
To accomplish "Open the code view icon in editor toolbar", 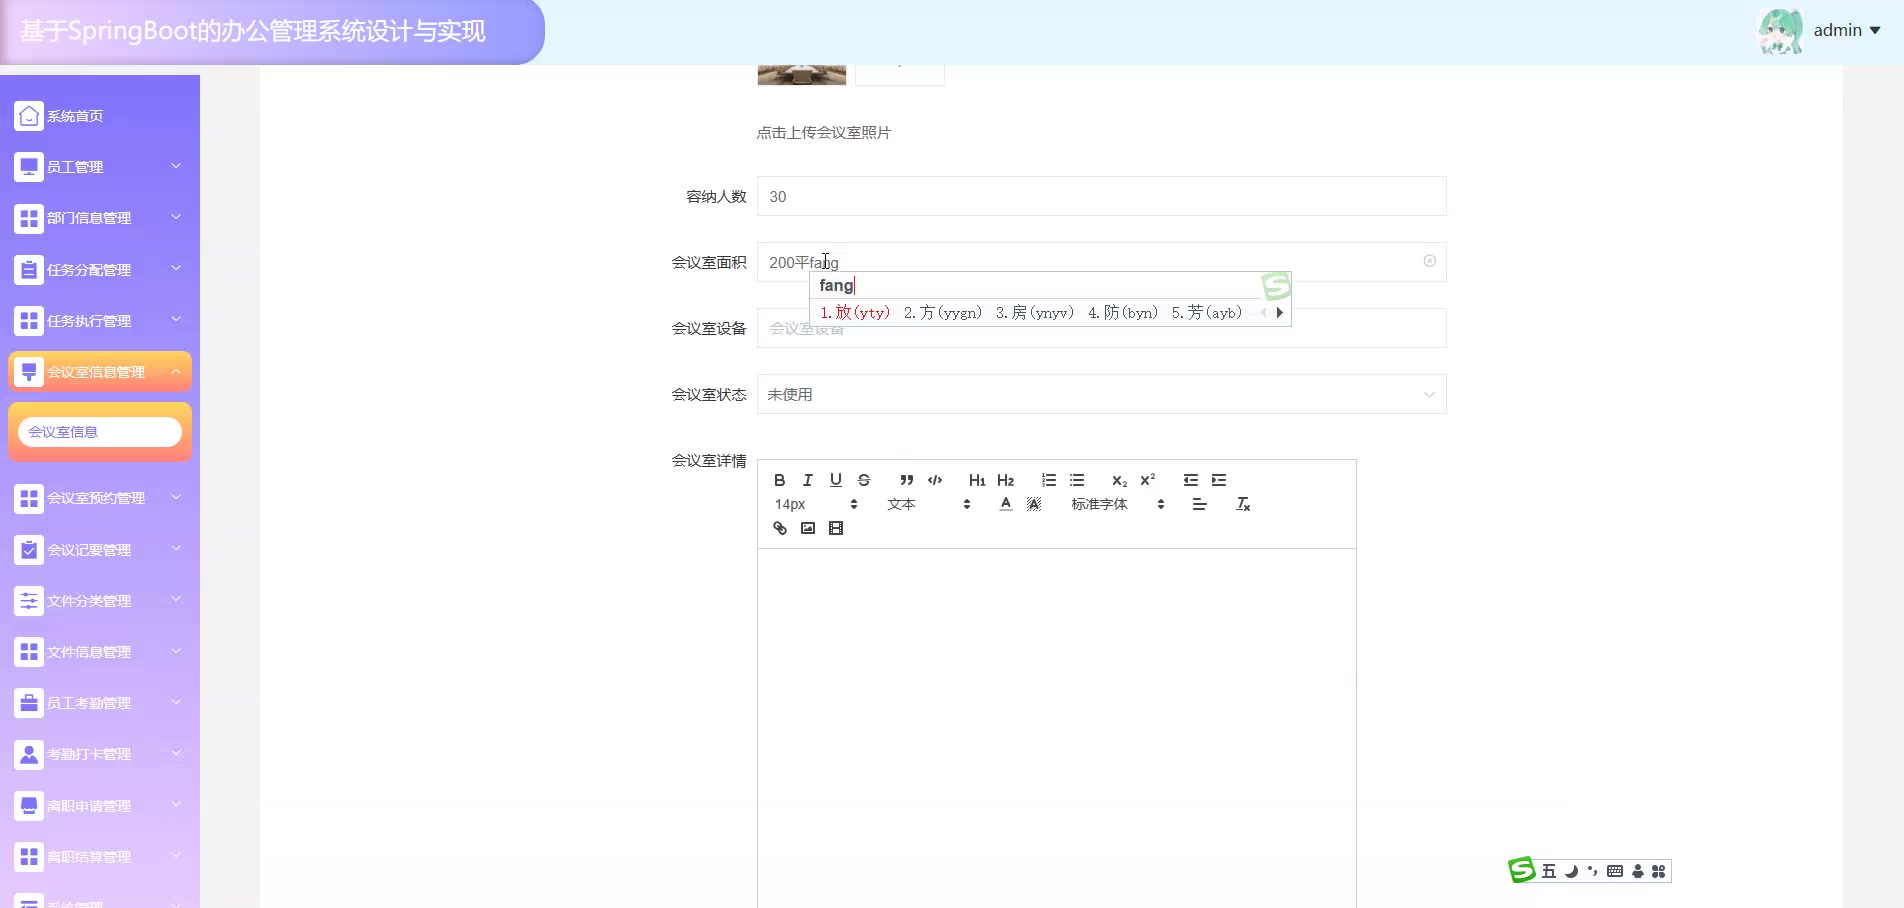I will point(935,480).
